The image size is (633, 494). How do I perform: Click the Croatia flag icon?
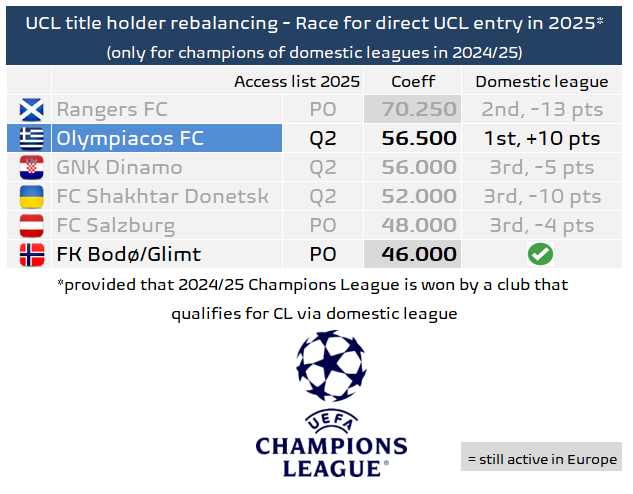click(31, 167)
